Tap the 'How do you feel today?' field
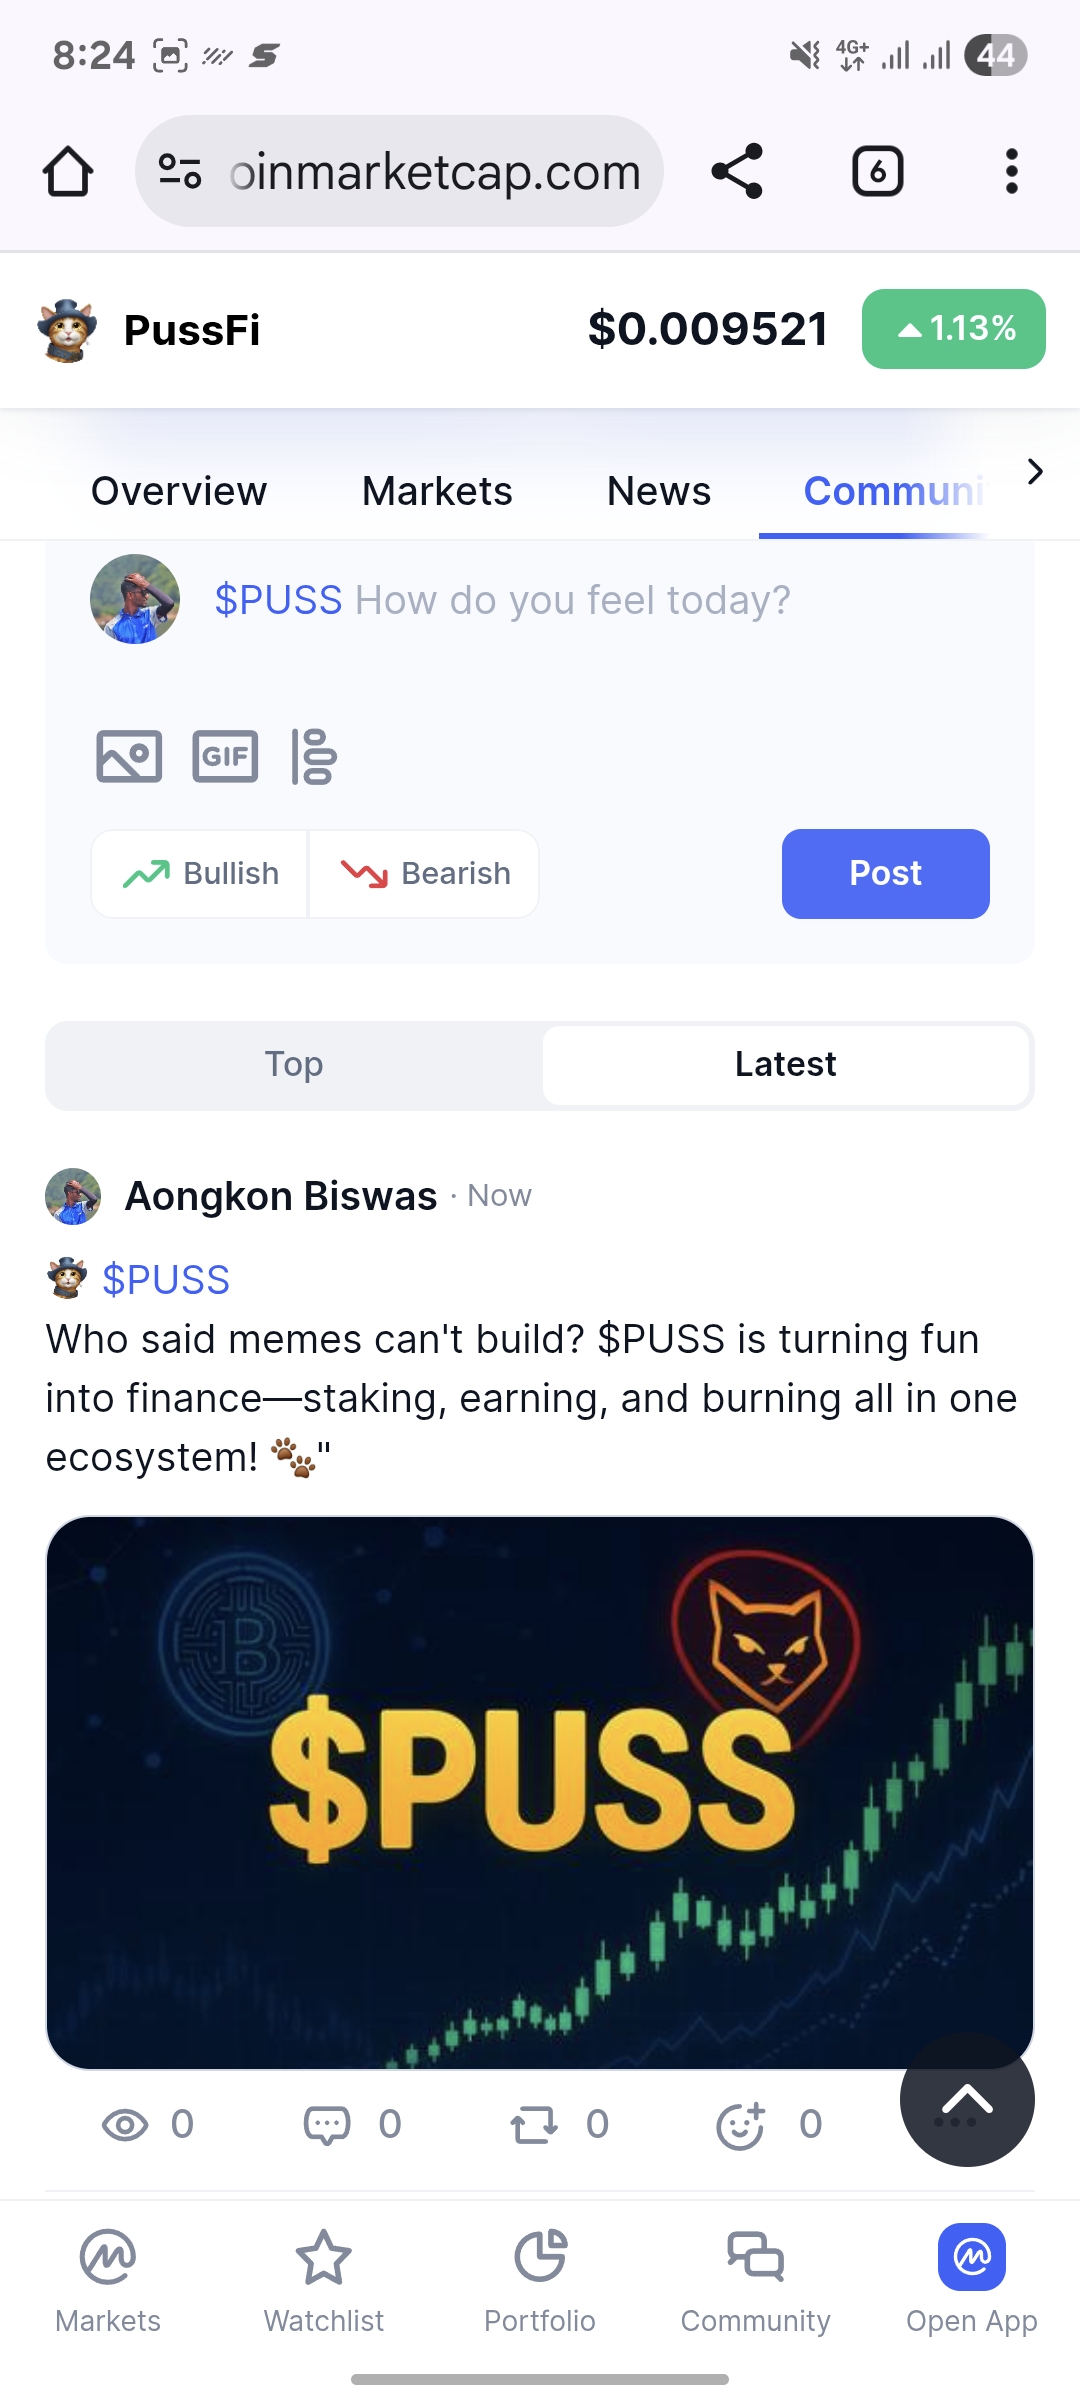The width and height of the screenshot is (1080, 2400). [x=573, y=600]
